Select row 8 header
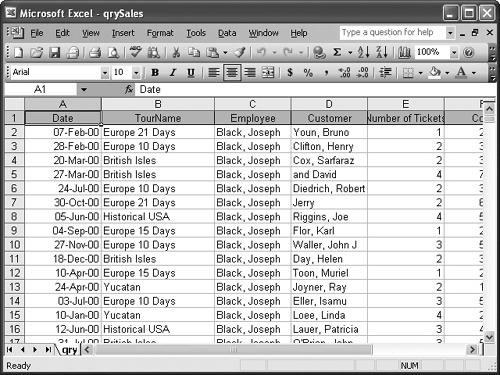 coord(14,217)
